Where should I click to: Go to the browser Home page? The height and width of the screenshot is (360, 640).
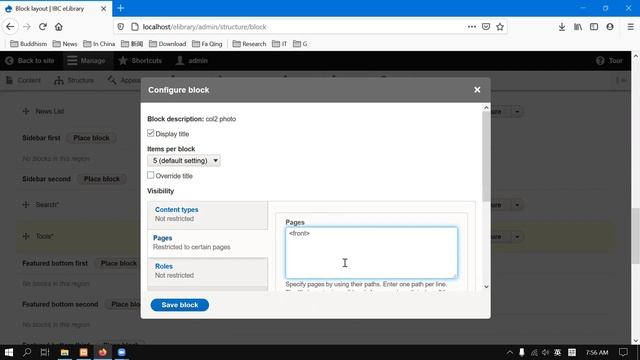tap(59, 27)
